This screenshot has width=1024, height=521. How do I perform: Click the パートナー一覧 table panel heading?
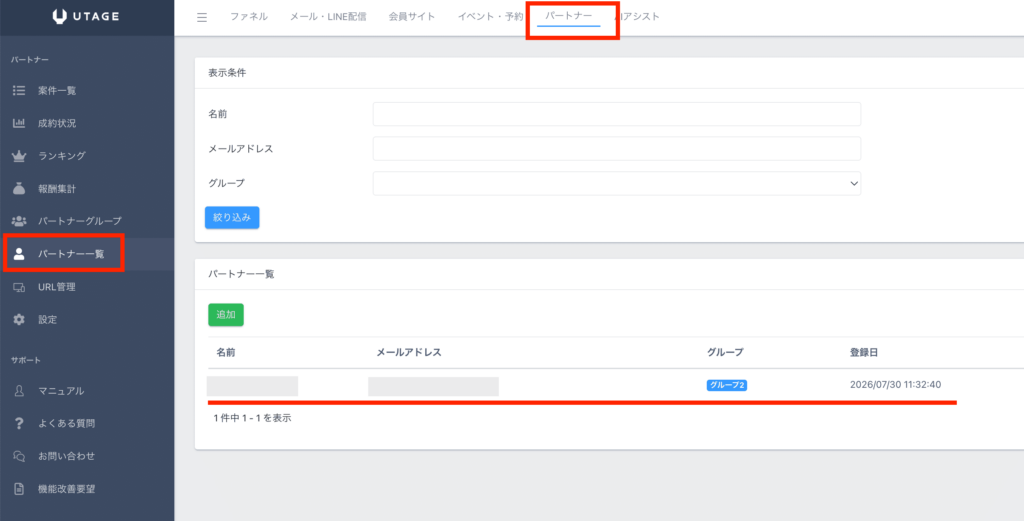pyautogui.click(x=242, y=274)
